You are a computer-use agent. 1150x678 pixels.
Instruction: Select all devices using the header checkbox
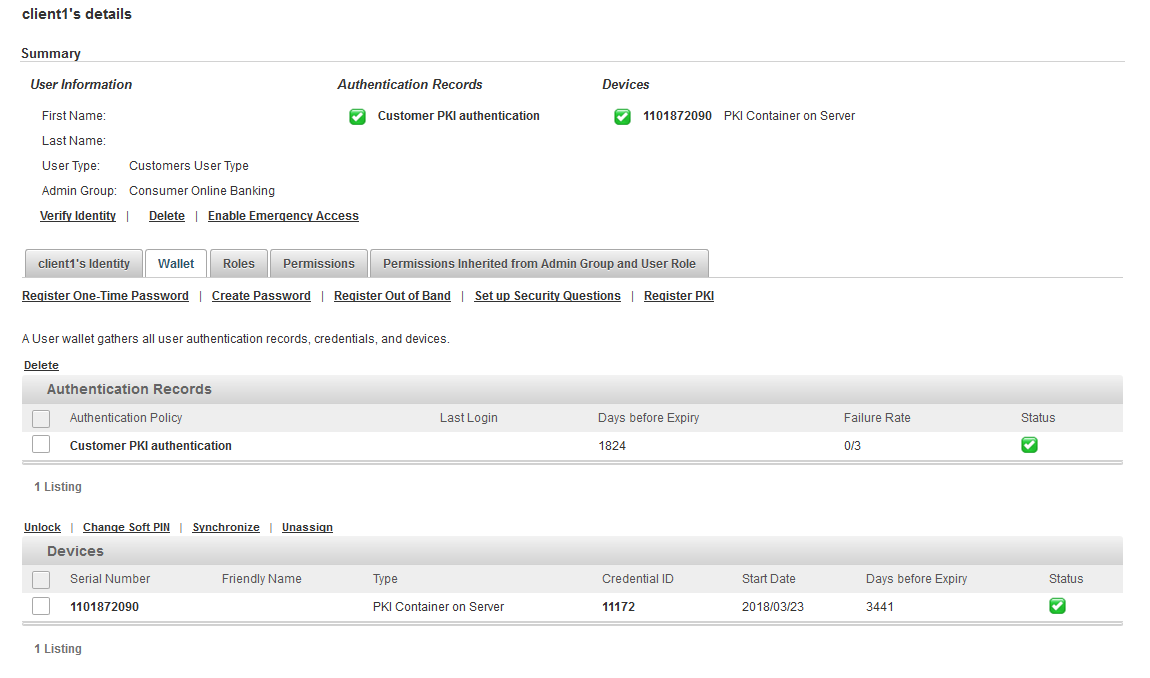(x=41, y=579)
